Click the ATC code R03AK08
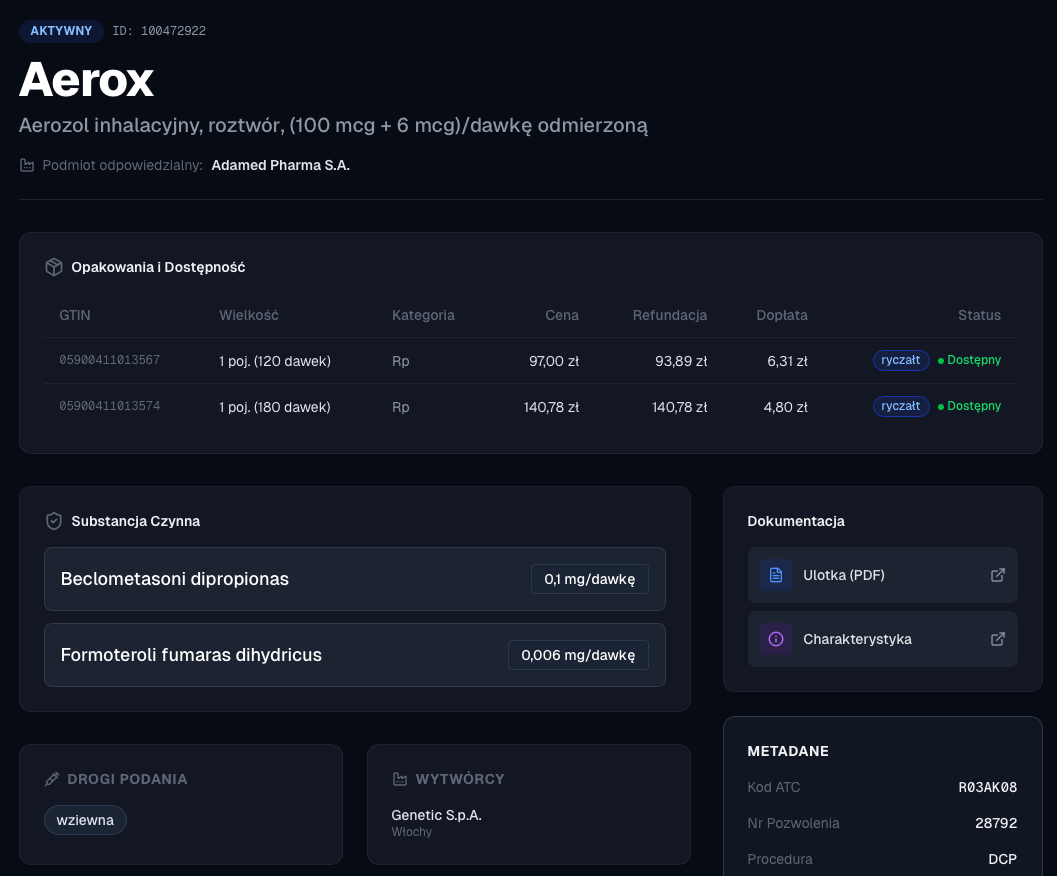The width and height of the screenshot is (1057, 876). (987, 787)
